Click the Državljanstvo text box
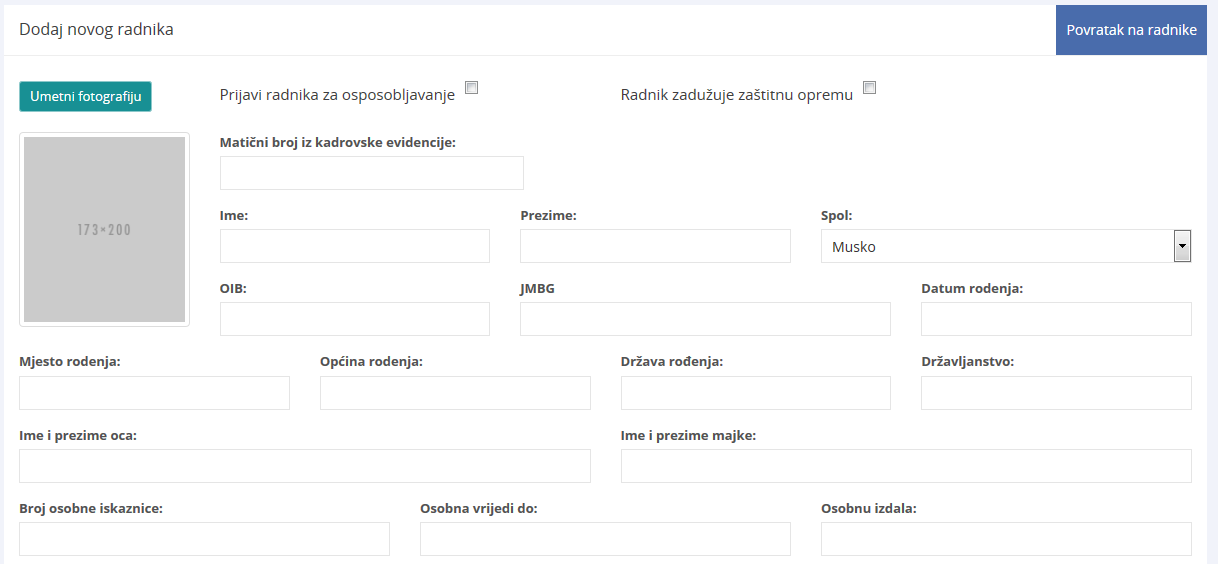 (x=1056, y=393)
